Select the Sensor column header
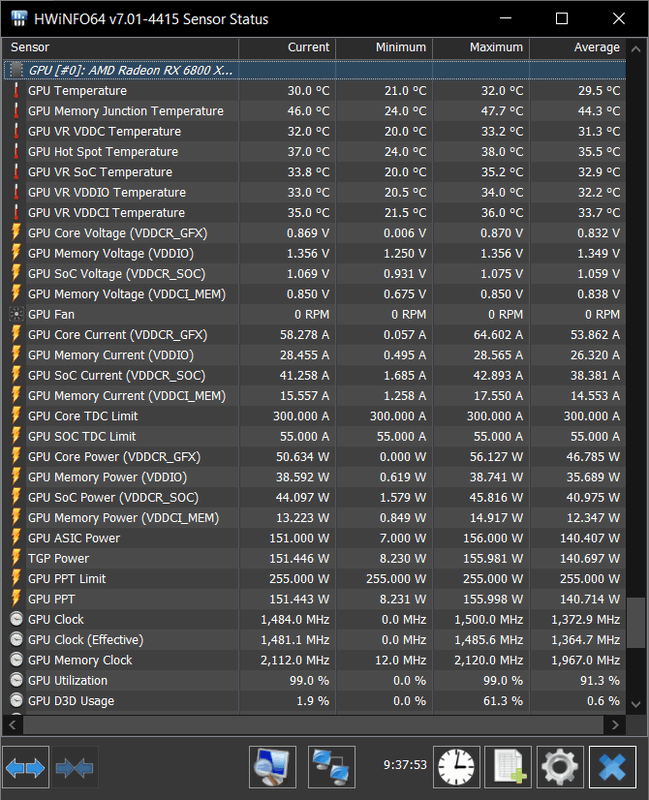The width and height of the screenshot is (649, 800). click(120, 47)
